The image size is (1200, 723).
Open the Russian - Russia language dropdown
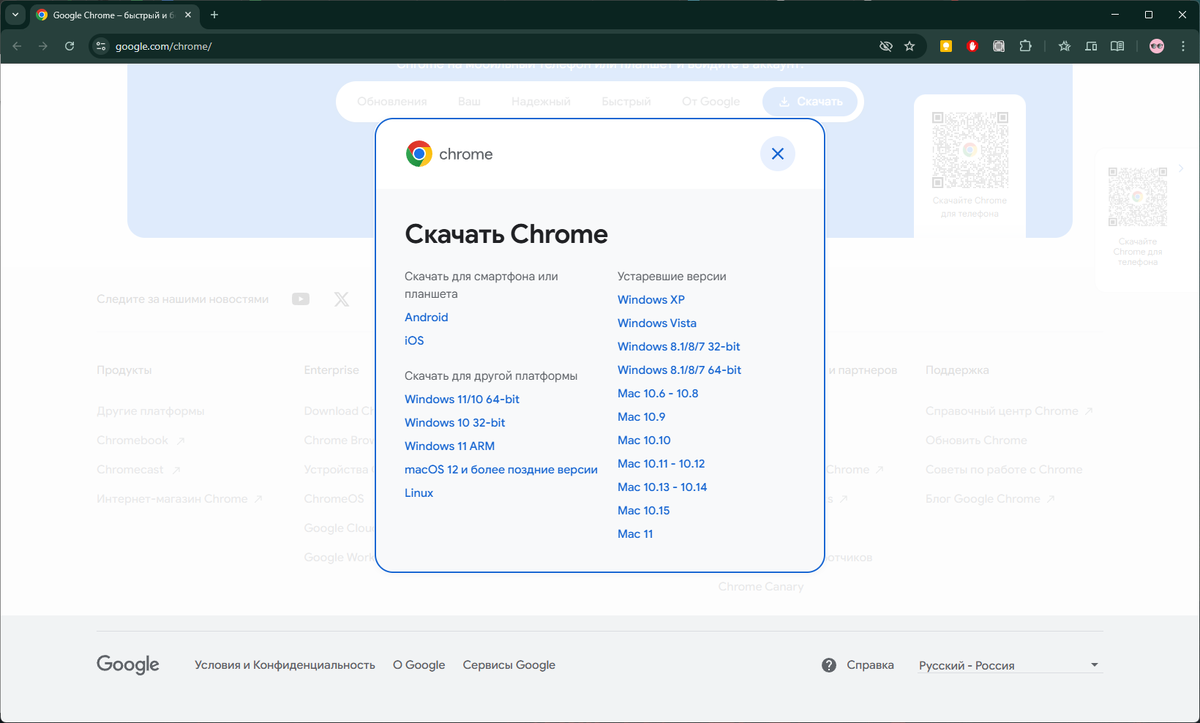pos(1010,665)
